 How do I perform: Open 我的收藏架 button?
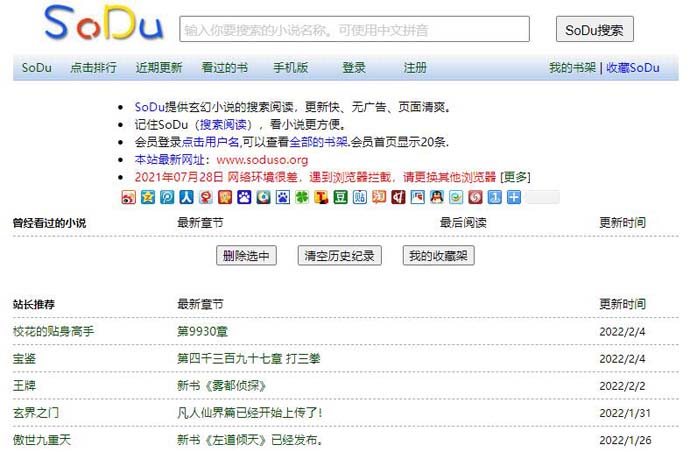point(438,255)
